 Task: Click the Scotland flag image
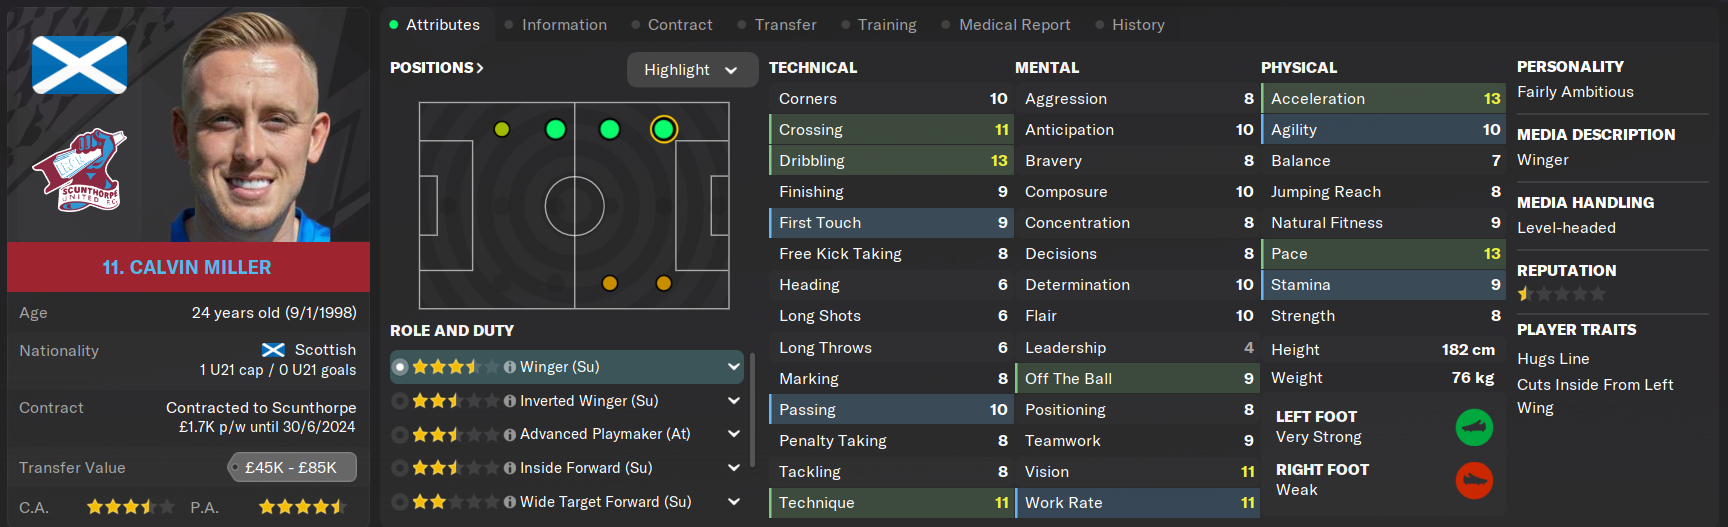(x=79, y=65)
